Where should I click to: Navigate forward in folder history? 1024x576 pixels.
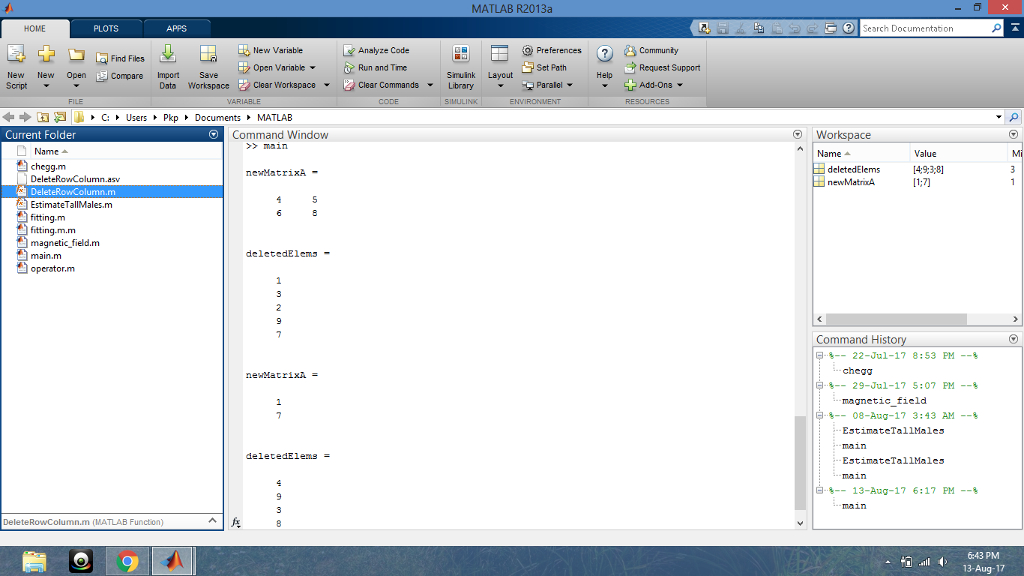(x=25, y=118)
